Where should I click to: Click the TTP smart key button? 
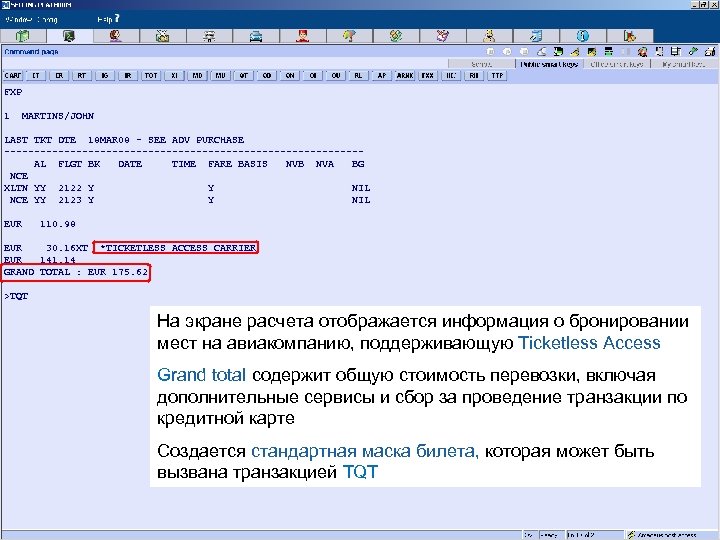[497, 75]
